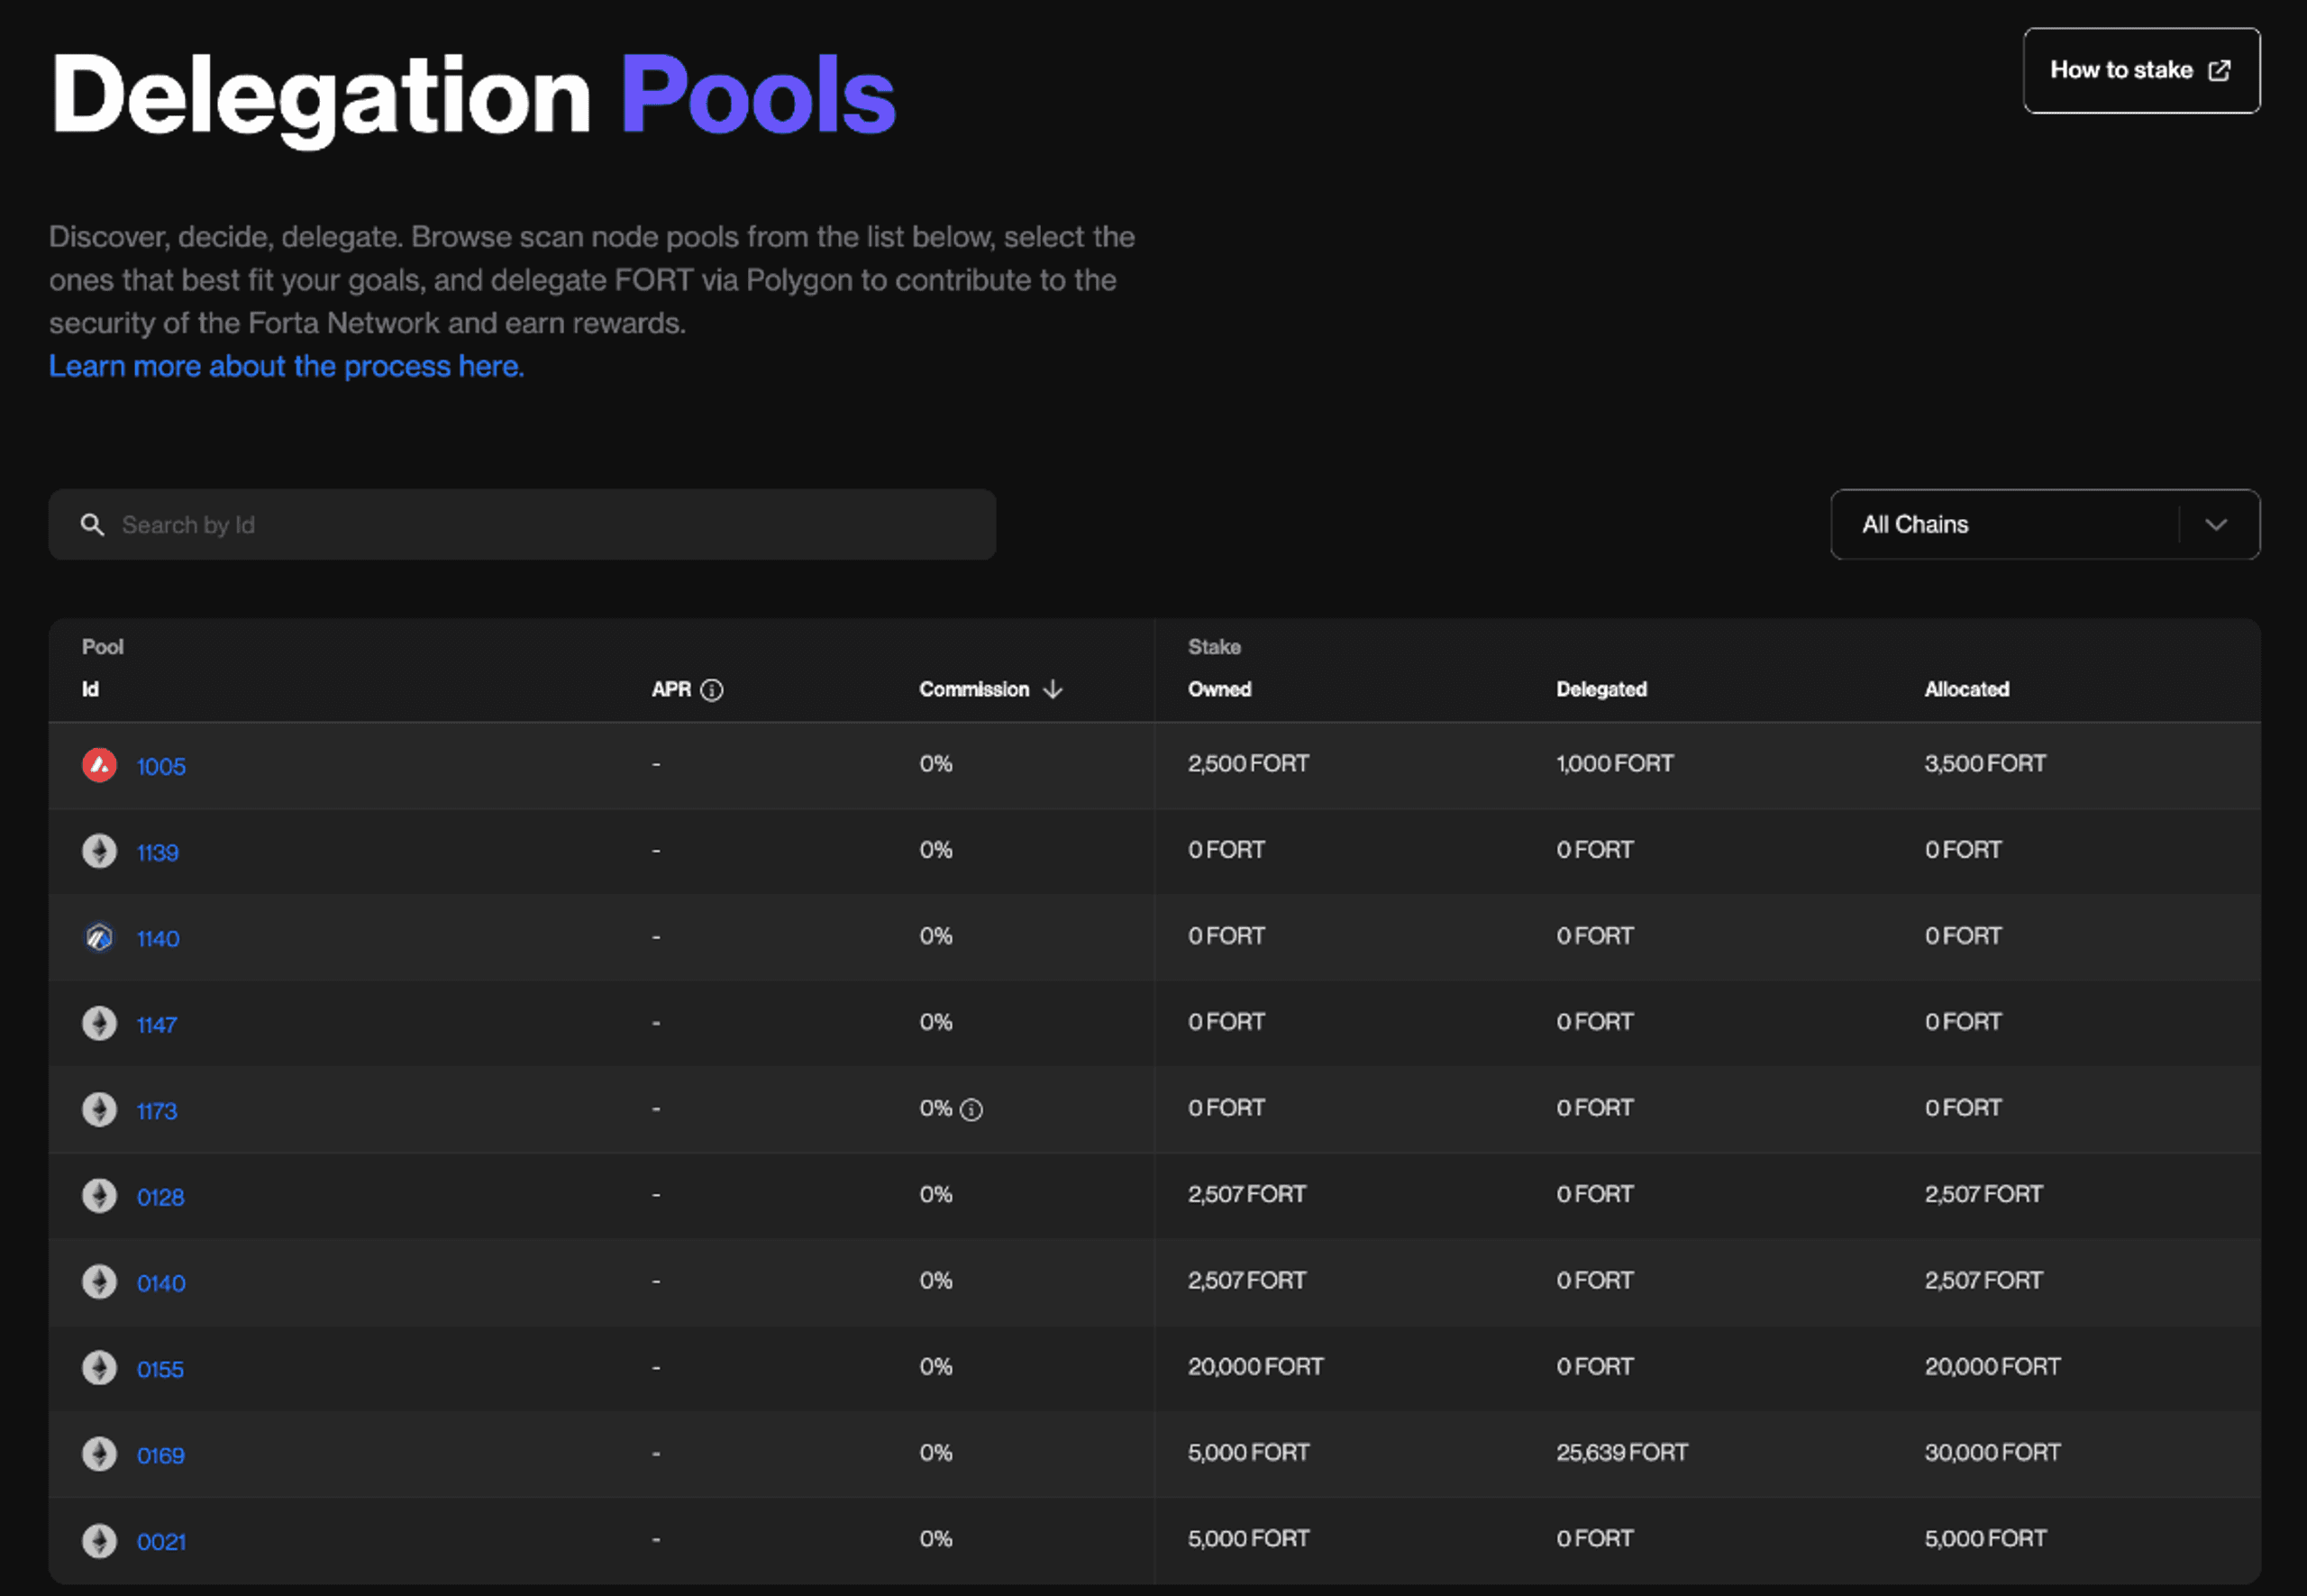Select the 2,500 FORT owned value
This screenshot has width=2307, height=1596.
1248,763
